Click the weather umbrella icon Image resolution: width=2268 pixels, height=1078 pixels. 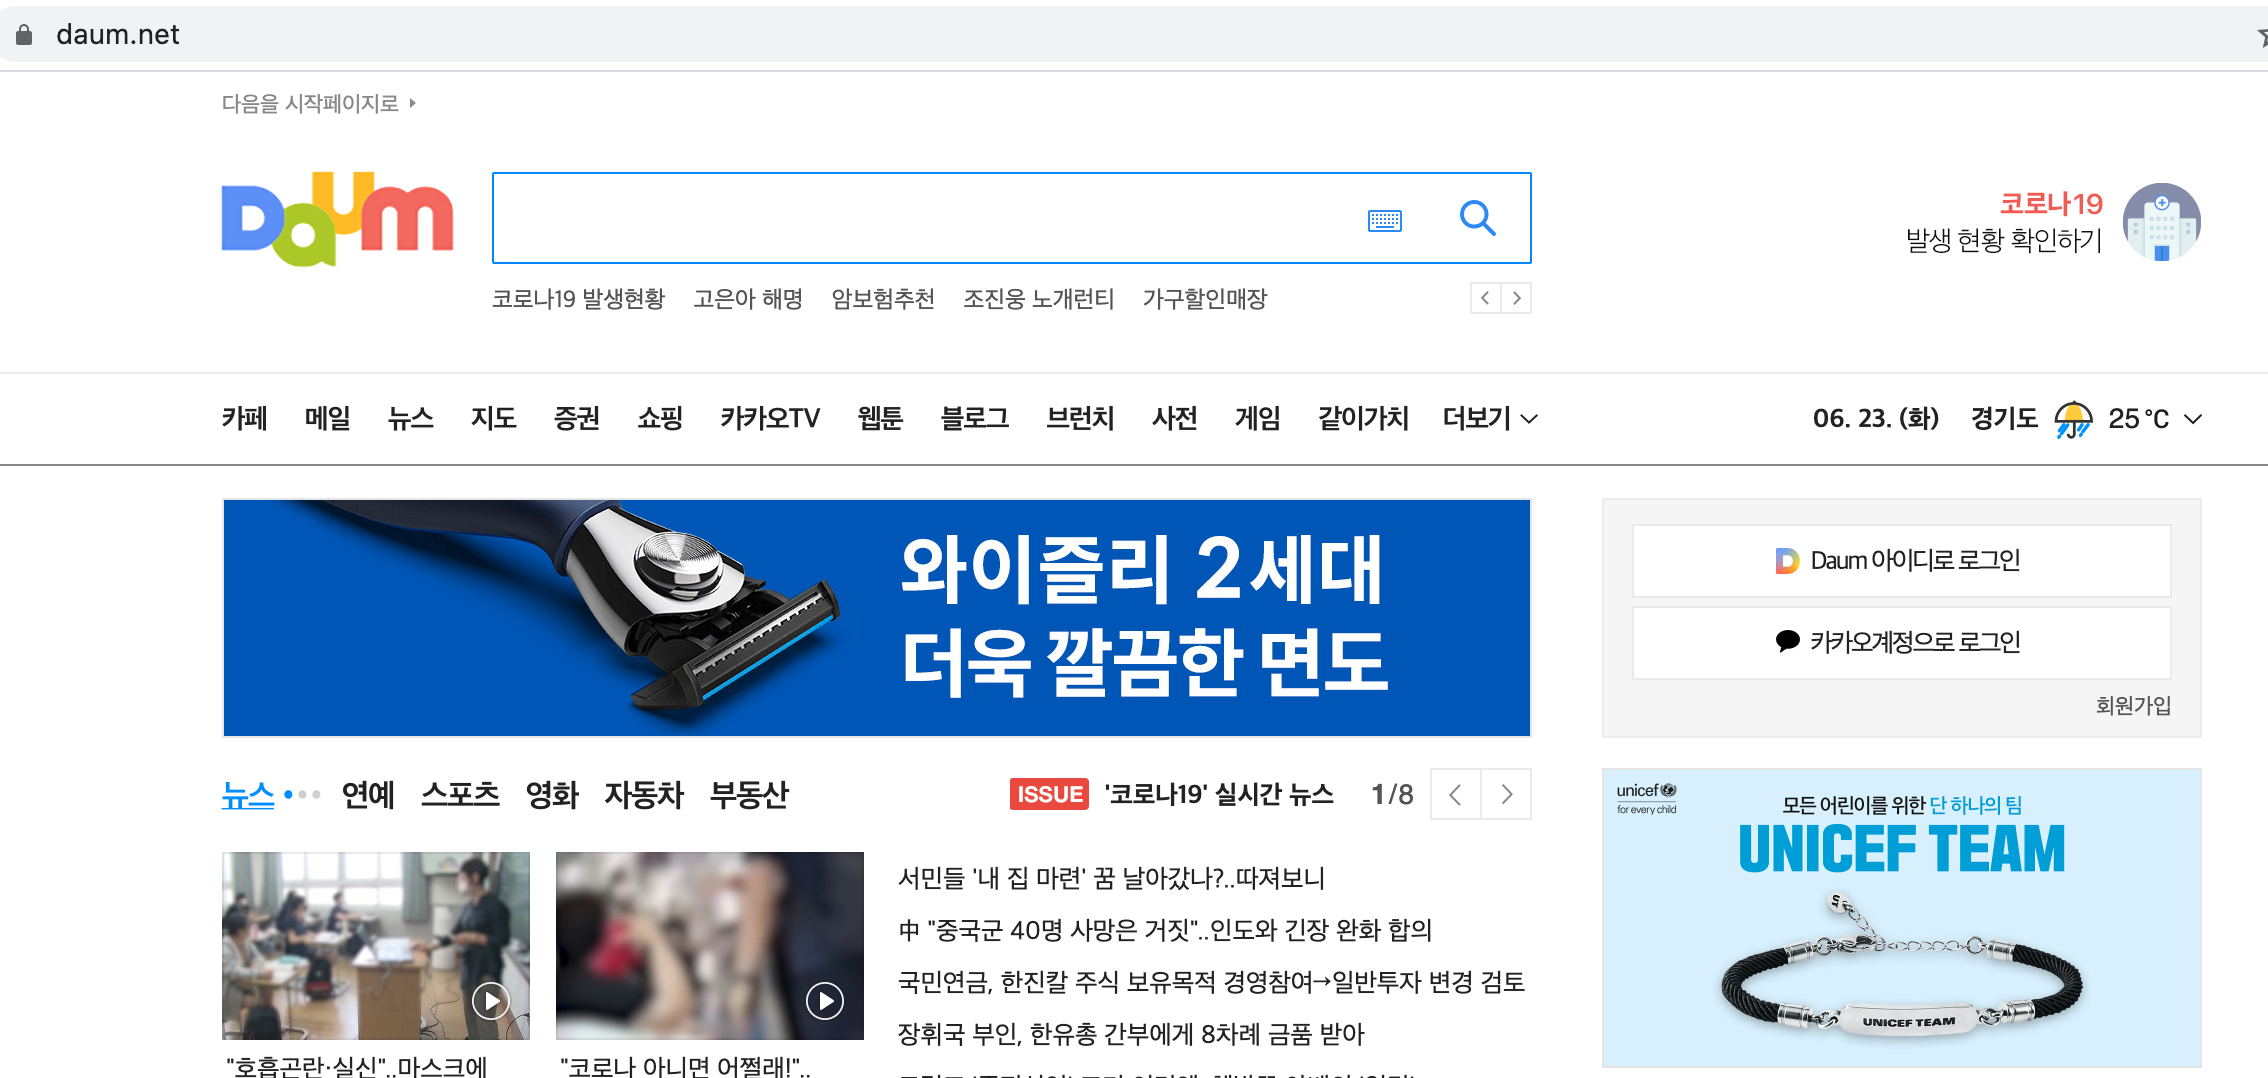point(2073,419)
